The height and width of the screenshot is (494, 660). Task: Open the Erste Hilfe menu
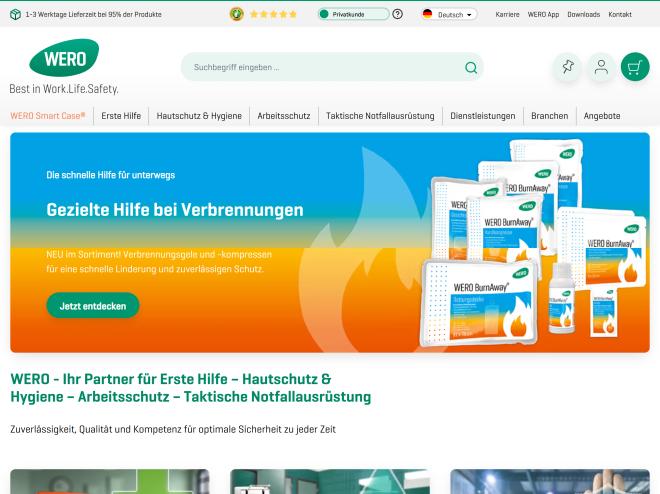click(121, 116)
